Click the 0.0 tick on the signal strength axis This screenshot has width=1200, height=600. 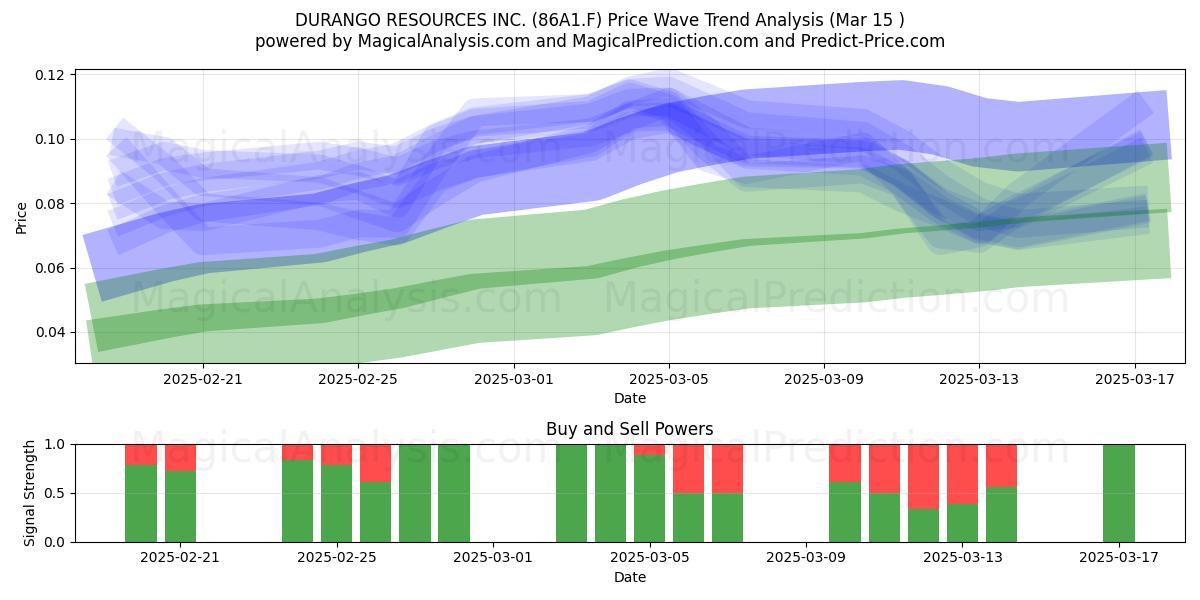coord(56,542)
